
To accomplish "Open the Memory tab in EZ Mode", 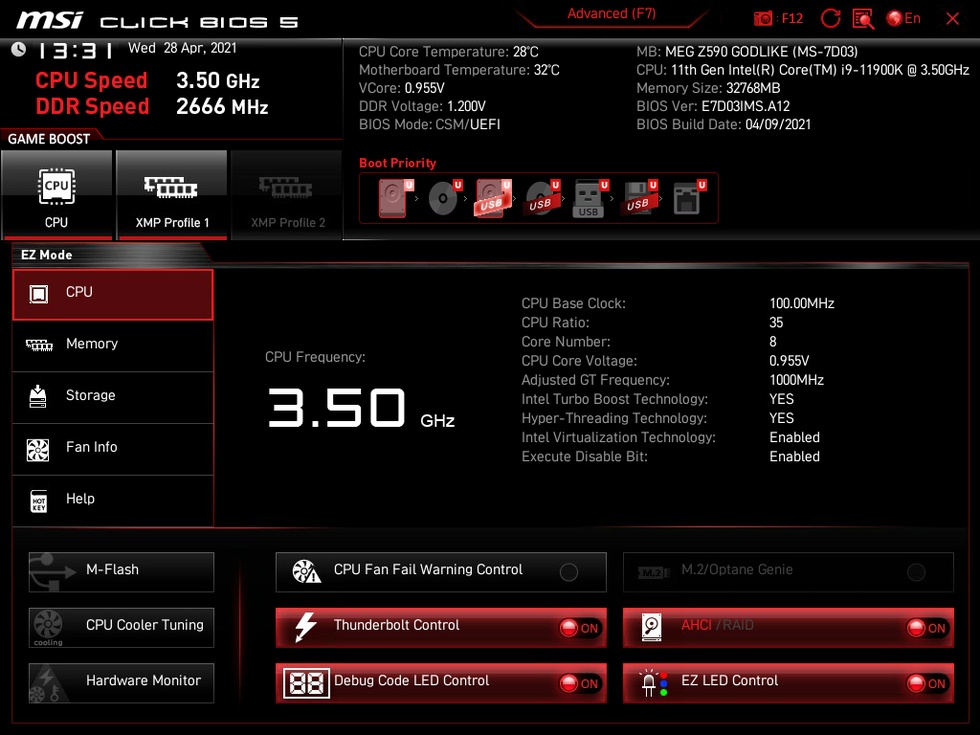I will [112, 345].
